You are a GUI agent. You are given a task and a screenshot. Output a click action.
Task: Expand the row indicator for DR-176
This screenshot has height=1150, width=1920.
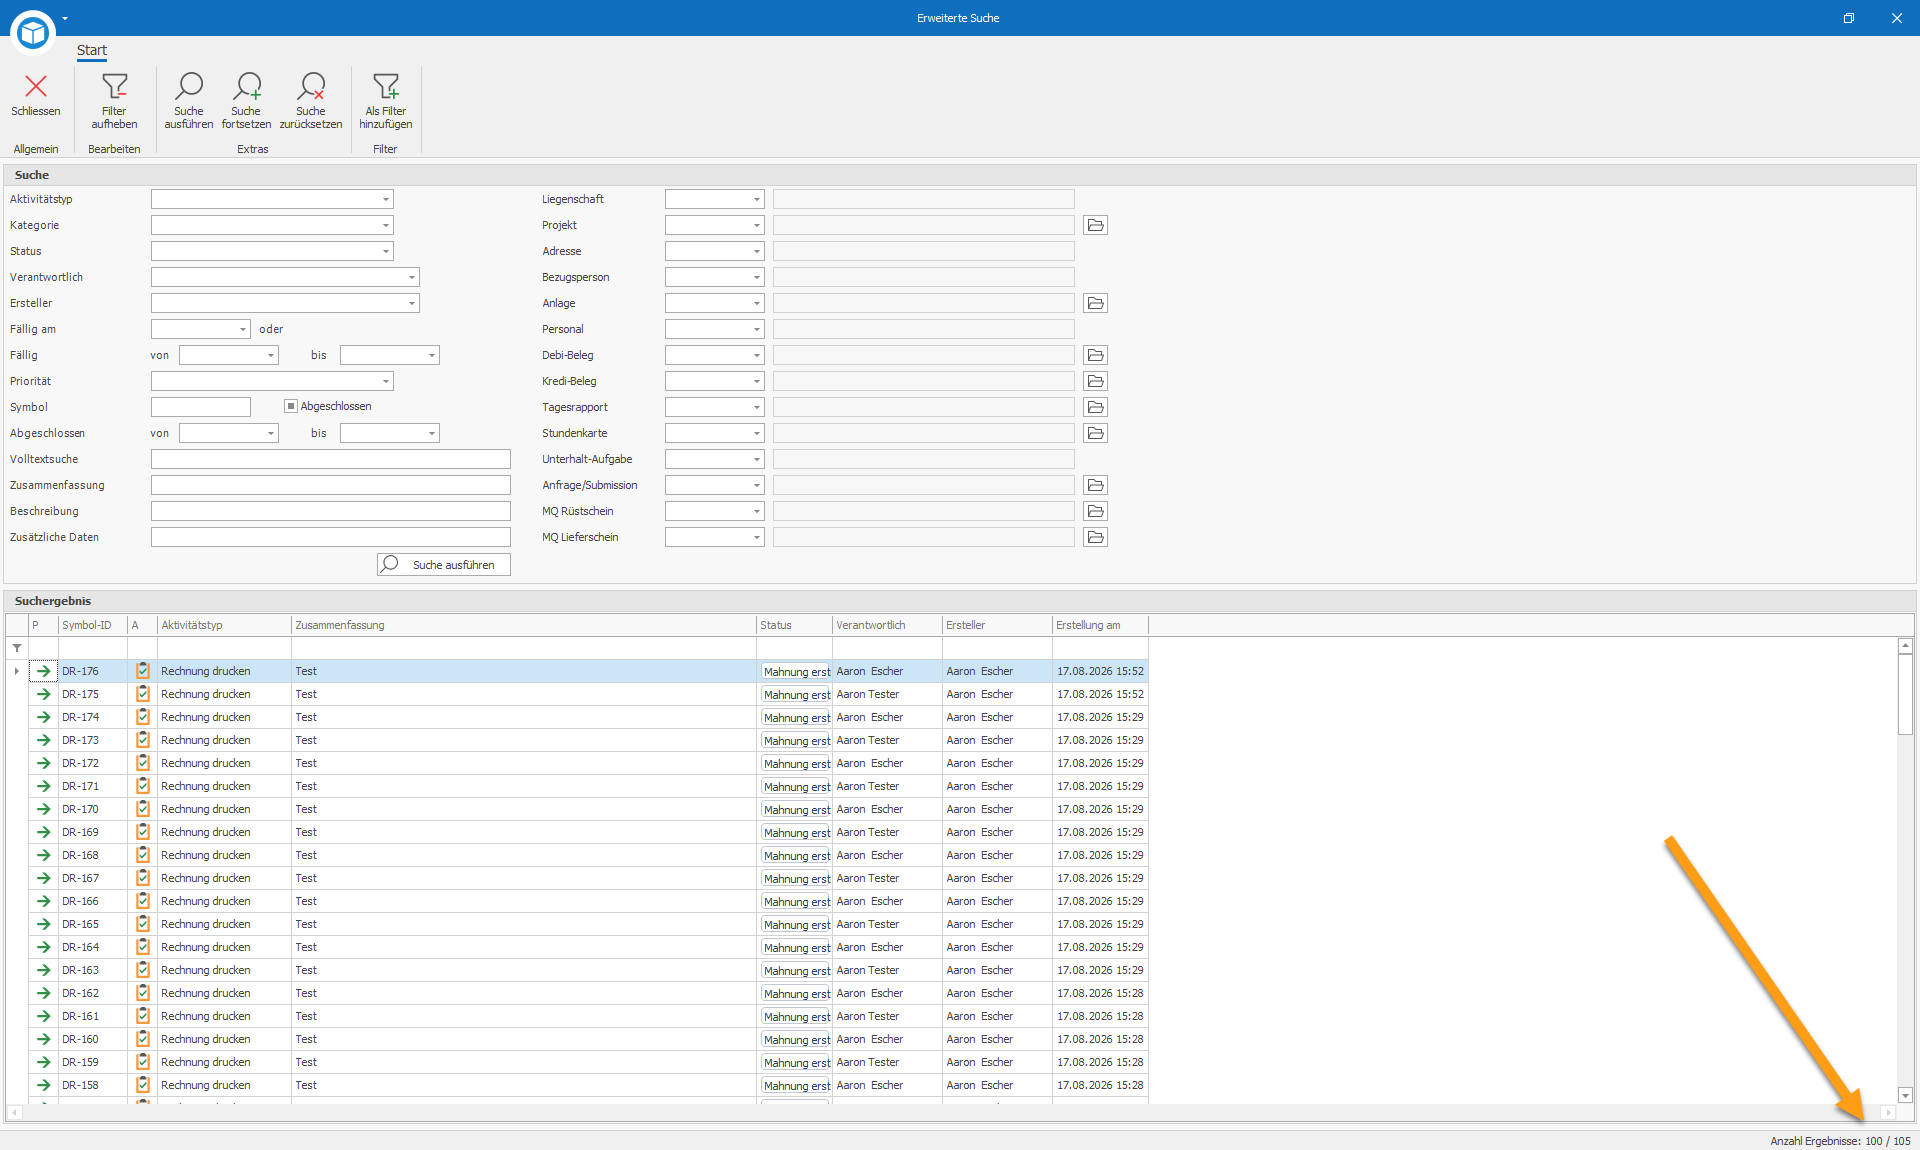click(x=17, y=671)
